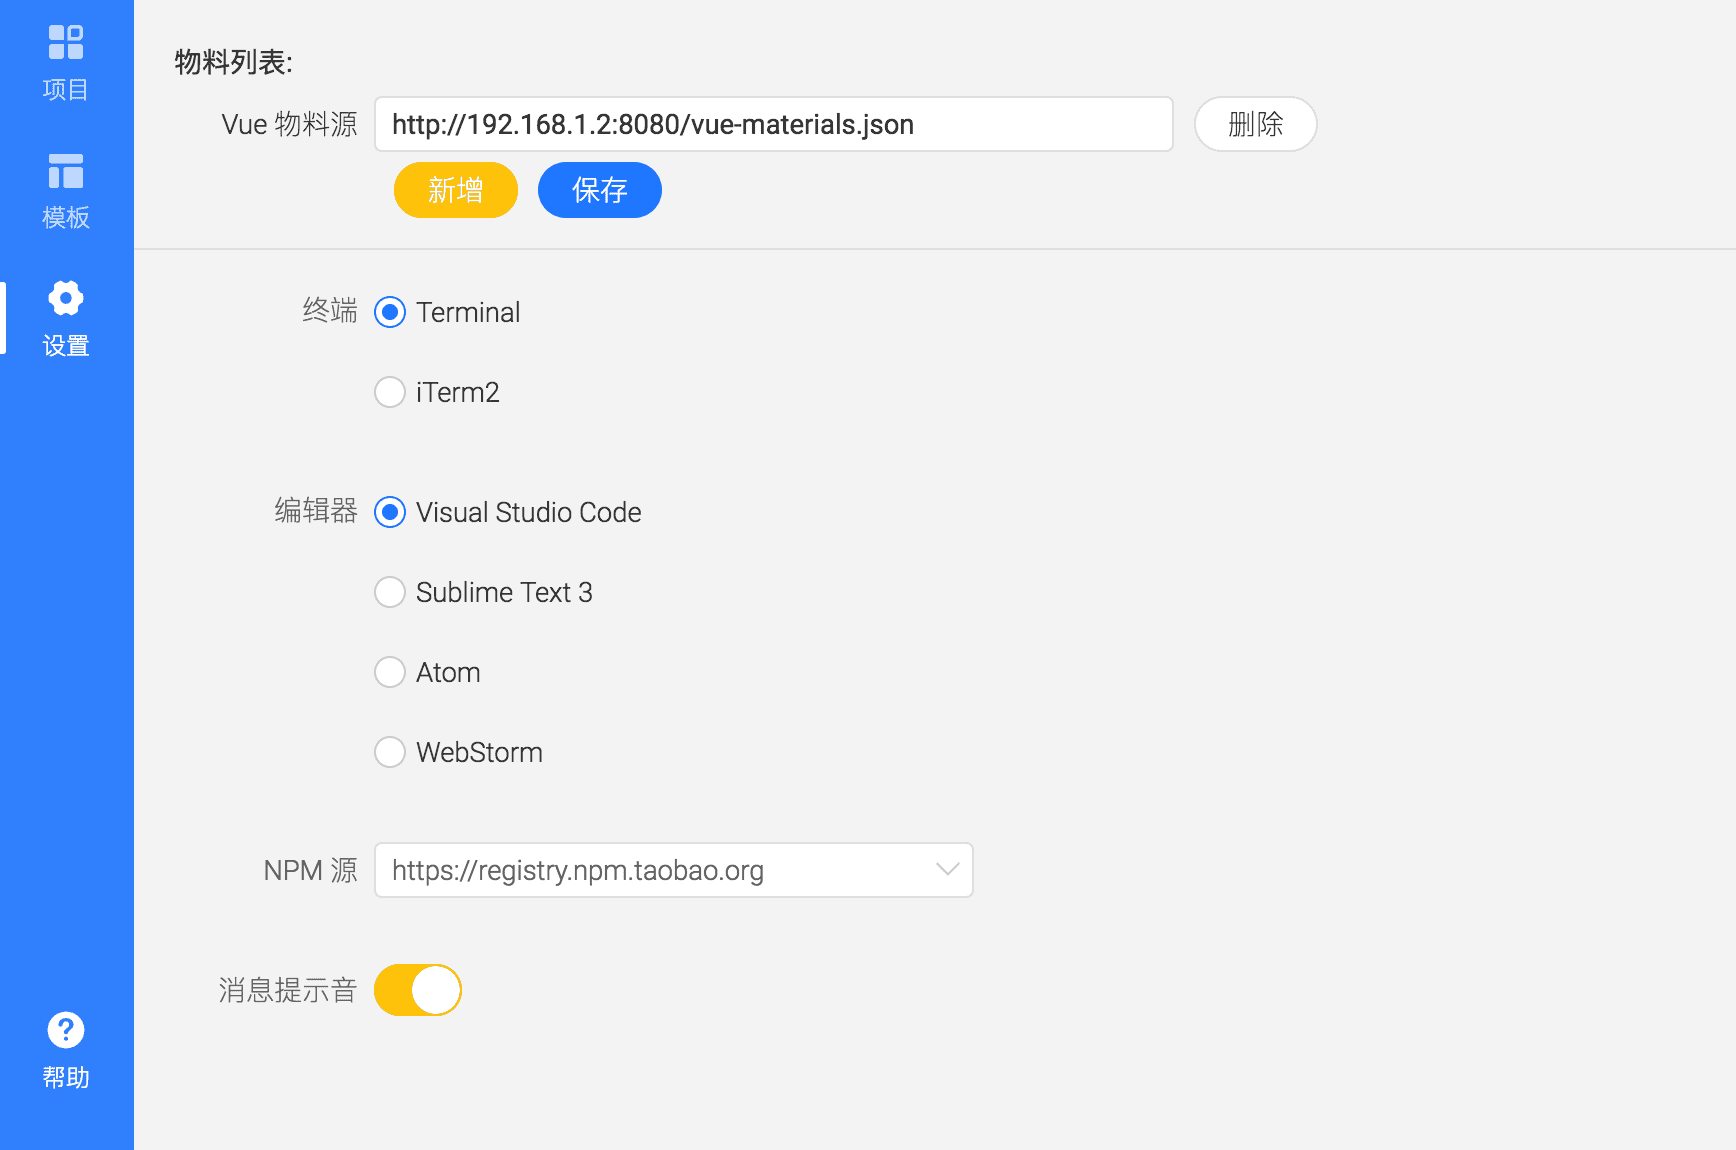
Task: Click the Settings gear icon
Action: (x=66, y=298)
